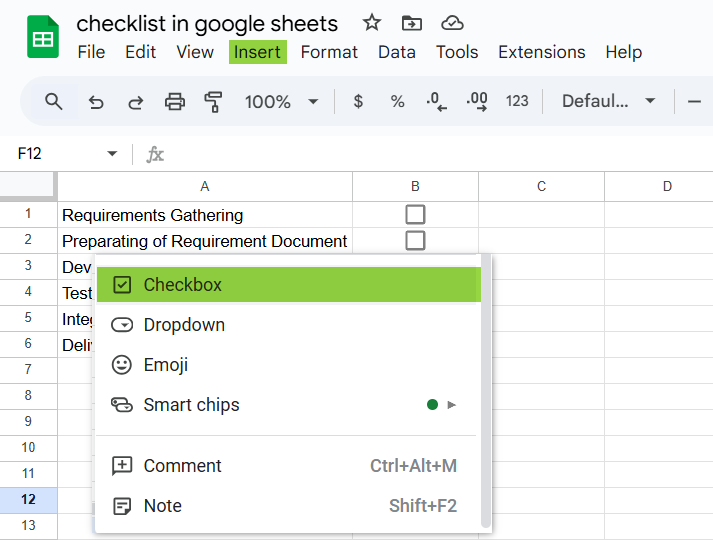The height and width of the screenshot is (540, 713).
Task: Open the View menu
Action: coord(195,52)
